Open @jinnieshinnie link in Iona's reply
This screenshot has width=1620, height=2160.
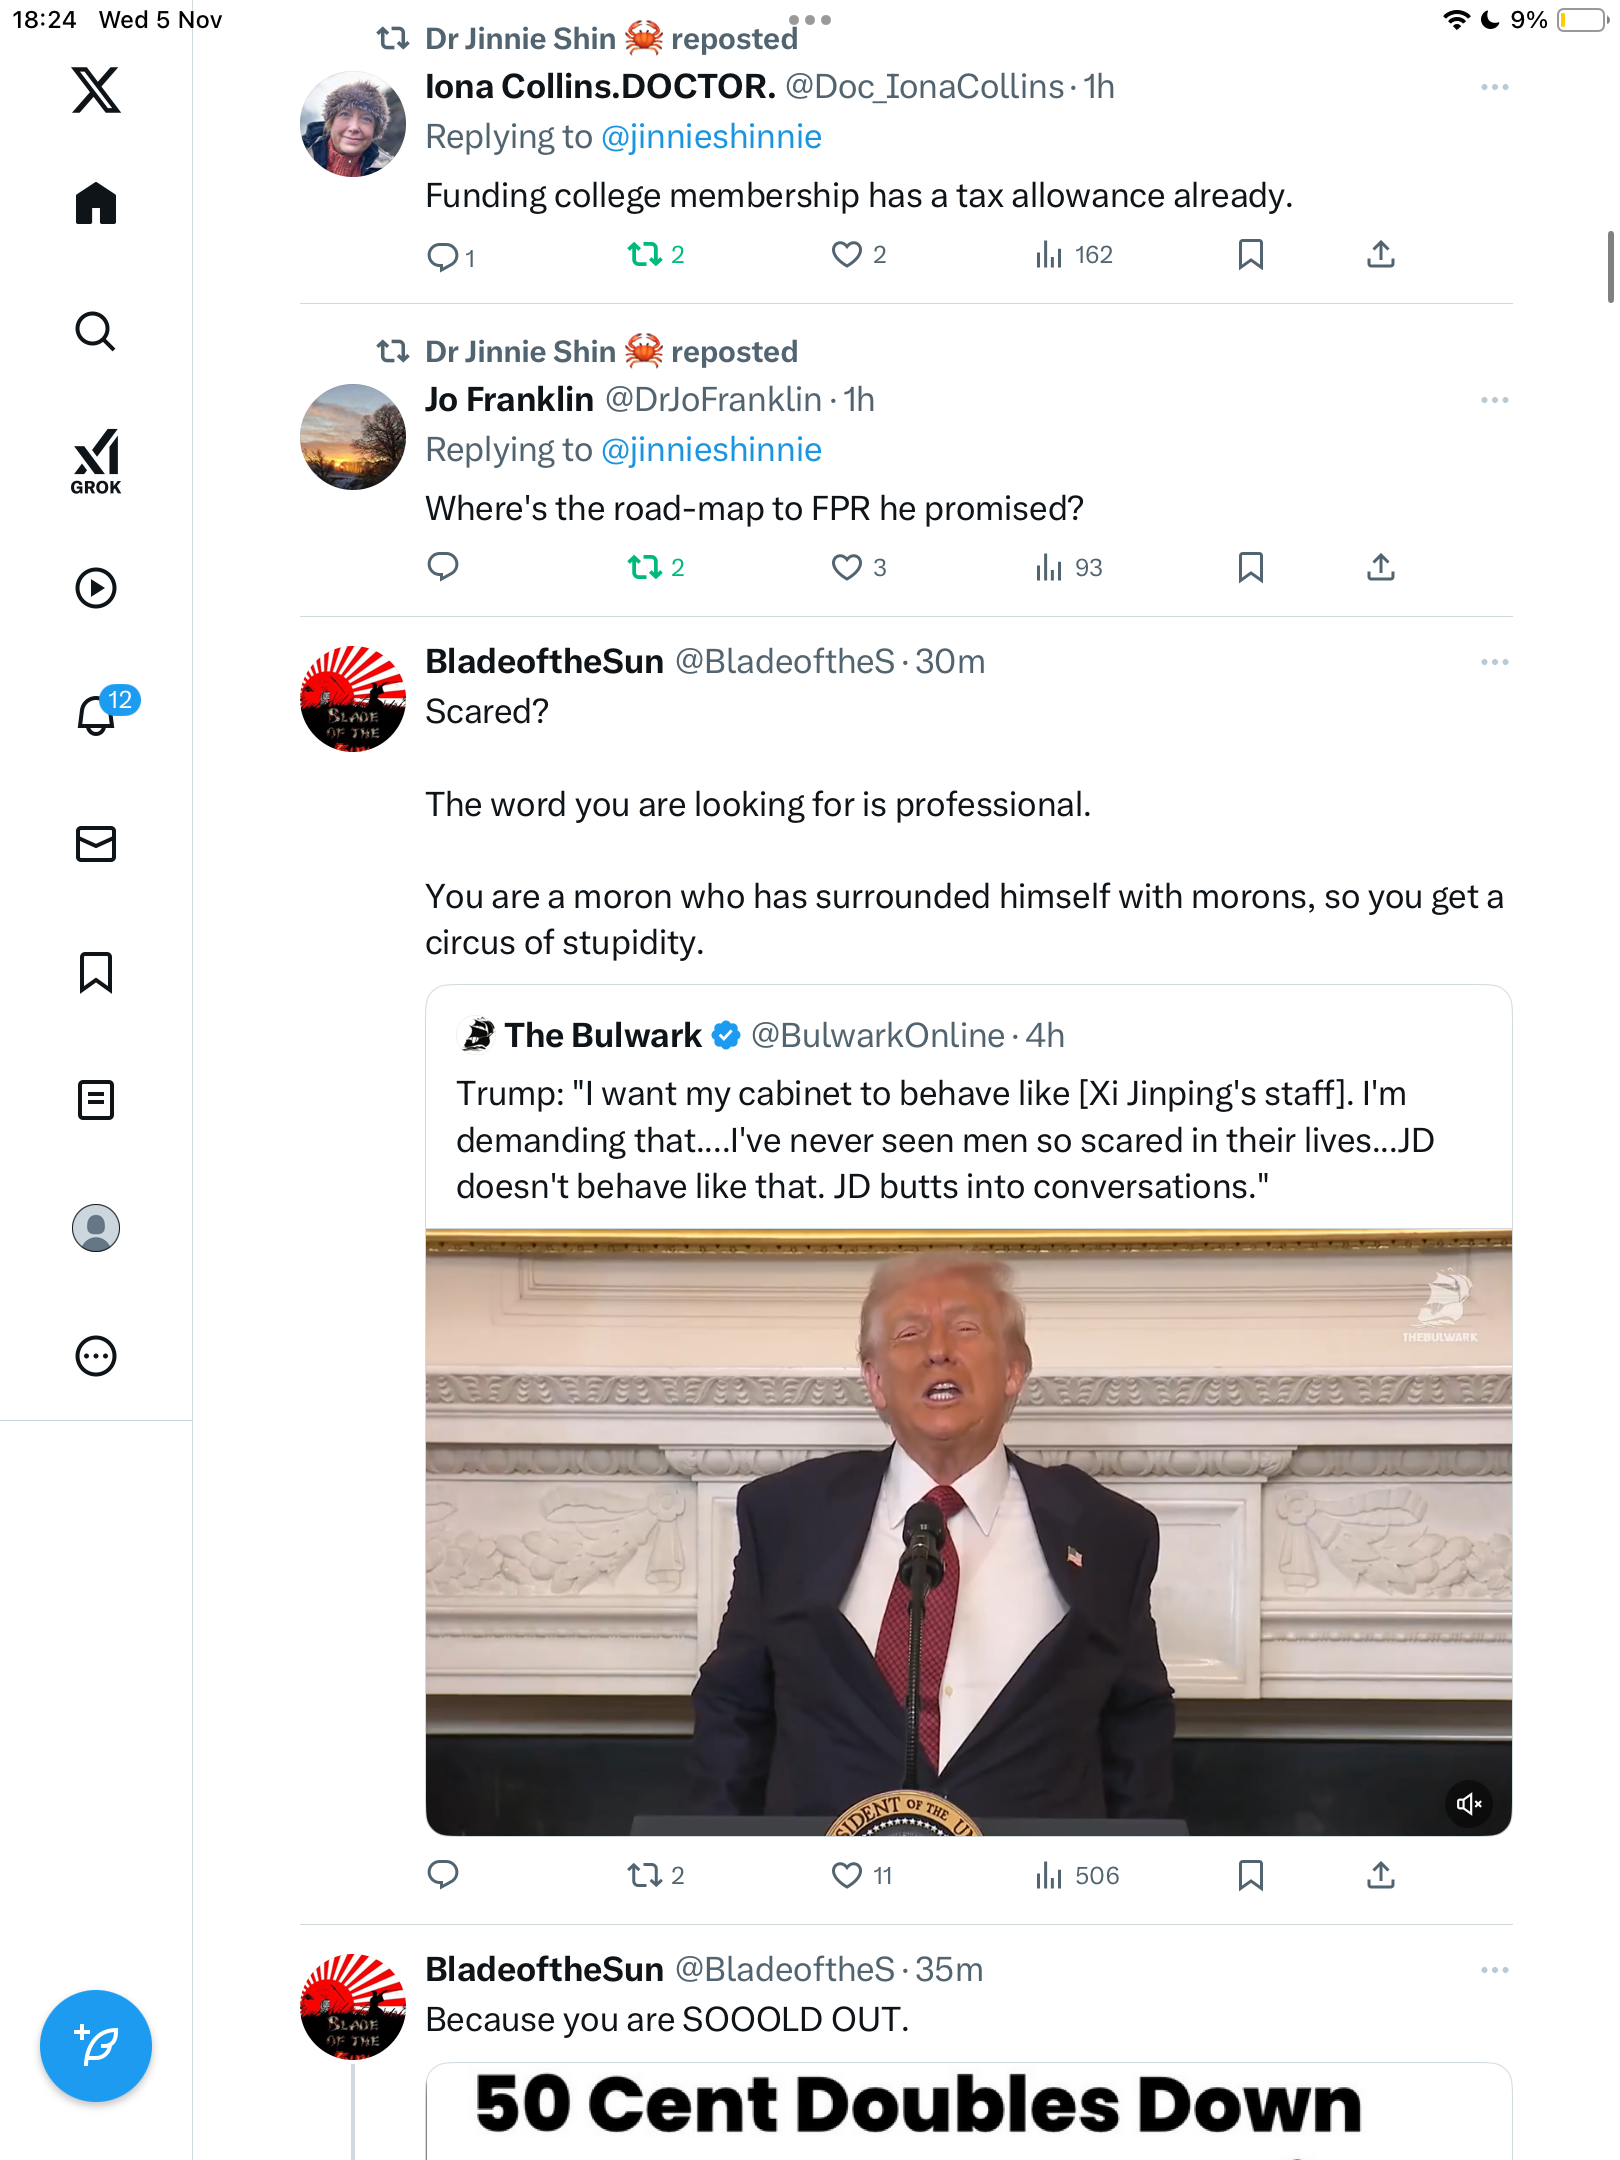click(711, 137)
